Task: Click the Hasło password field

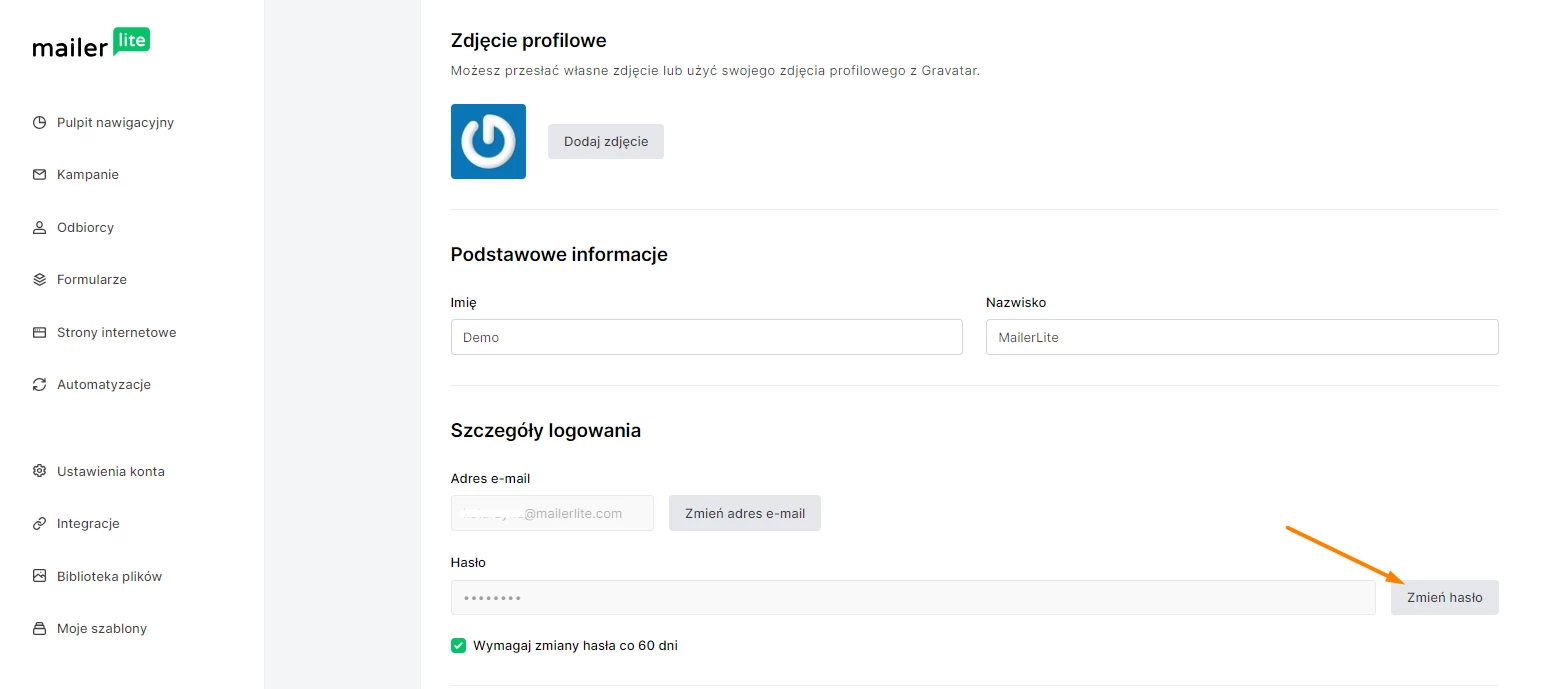Action: pos(912,598)
